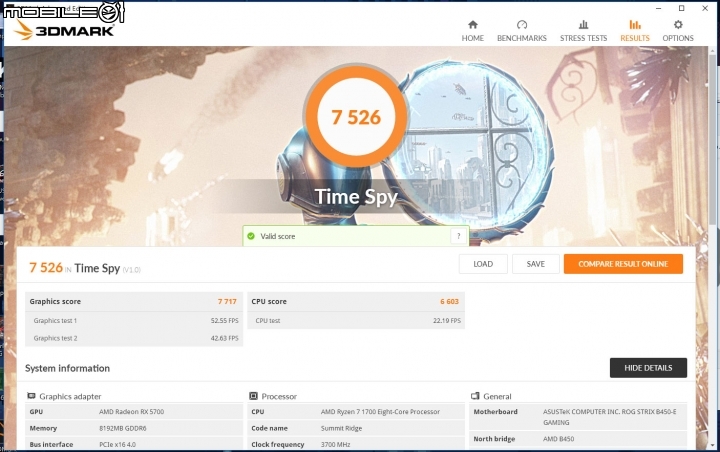Select the Graphics test 2 row
720x452 pixels.
pyautogui.click(x=134, y=338)
